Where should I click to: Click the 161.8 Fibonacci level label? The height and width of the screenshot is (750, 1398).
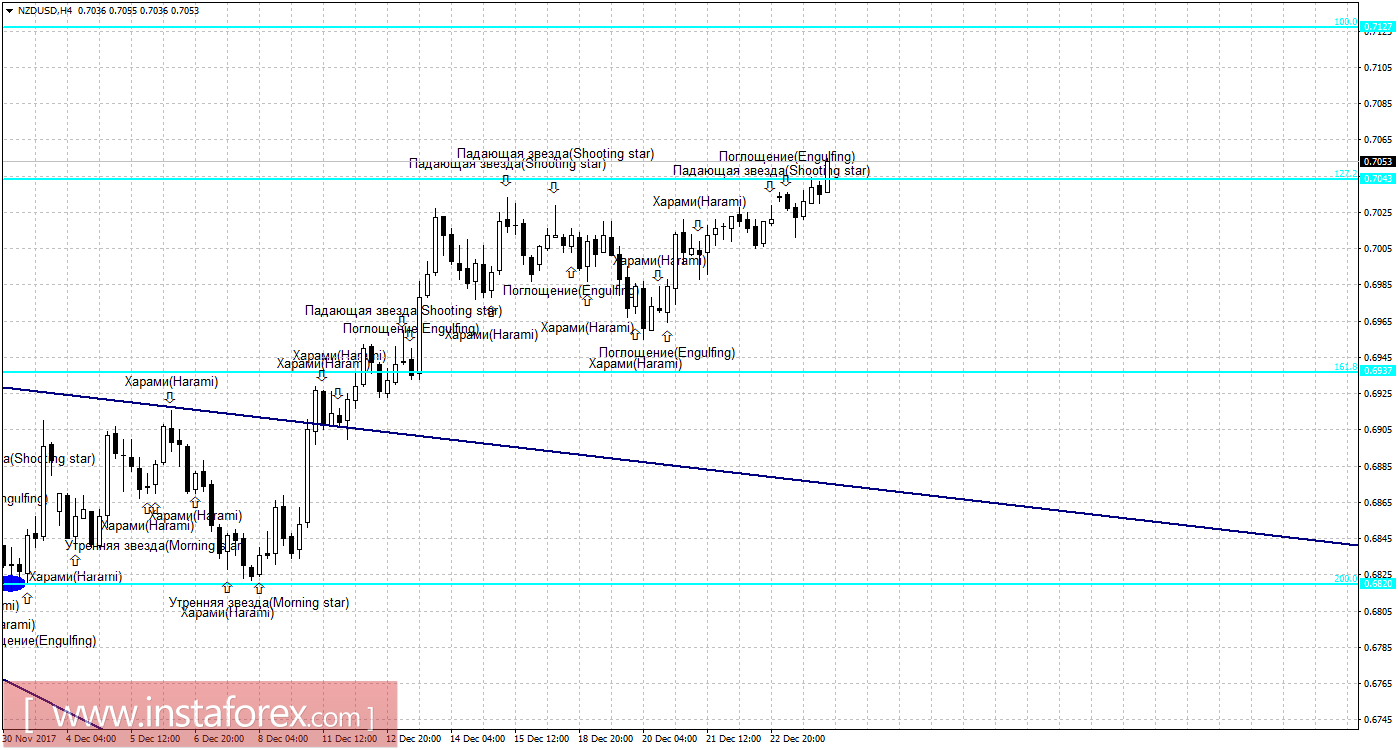[x=1346, y=367]
